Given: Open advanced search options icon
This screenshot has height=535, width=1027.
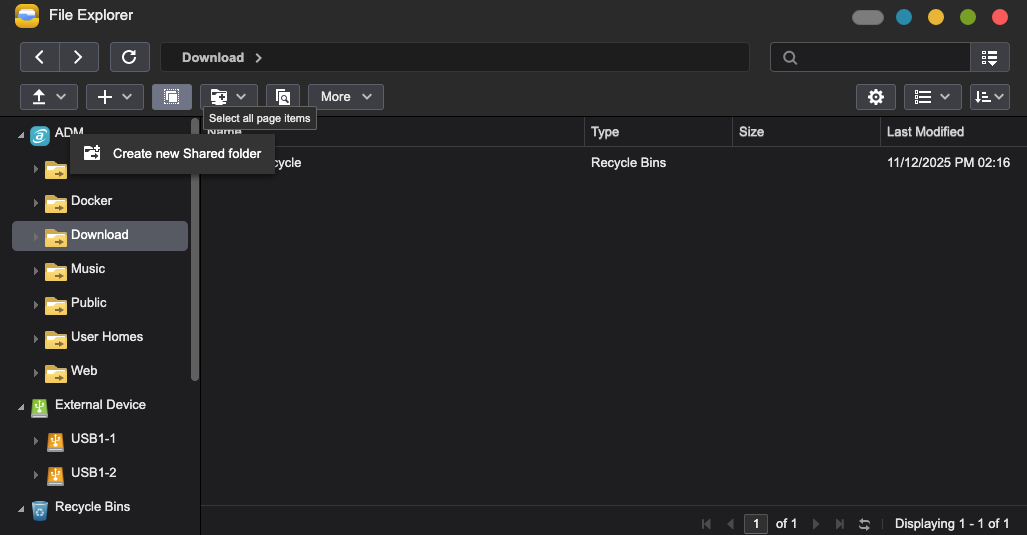Looking at the screenshot, I should [990, 58].
